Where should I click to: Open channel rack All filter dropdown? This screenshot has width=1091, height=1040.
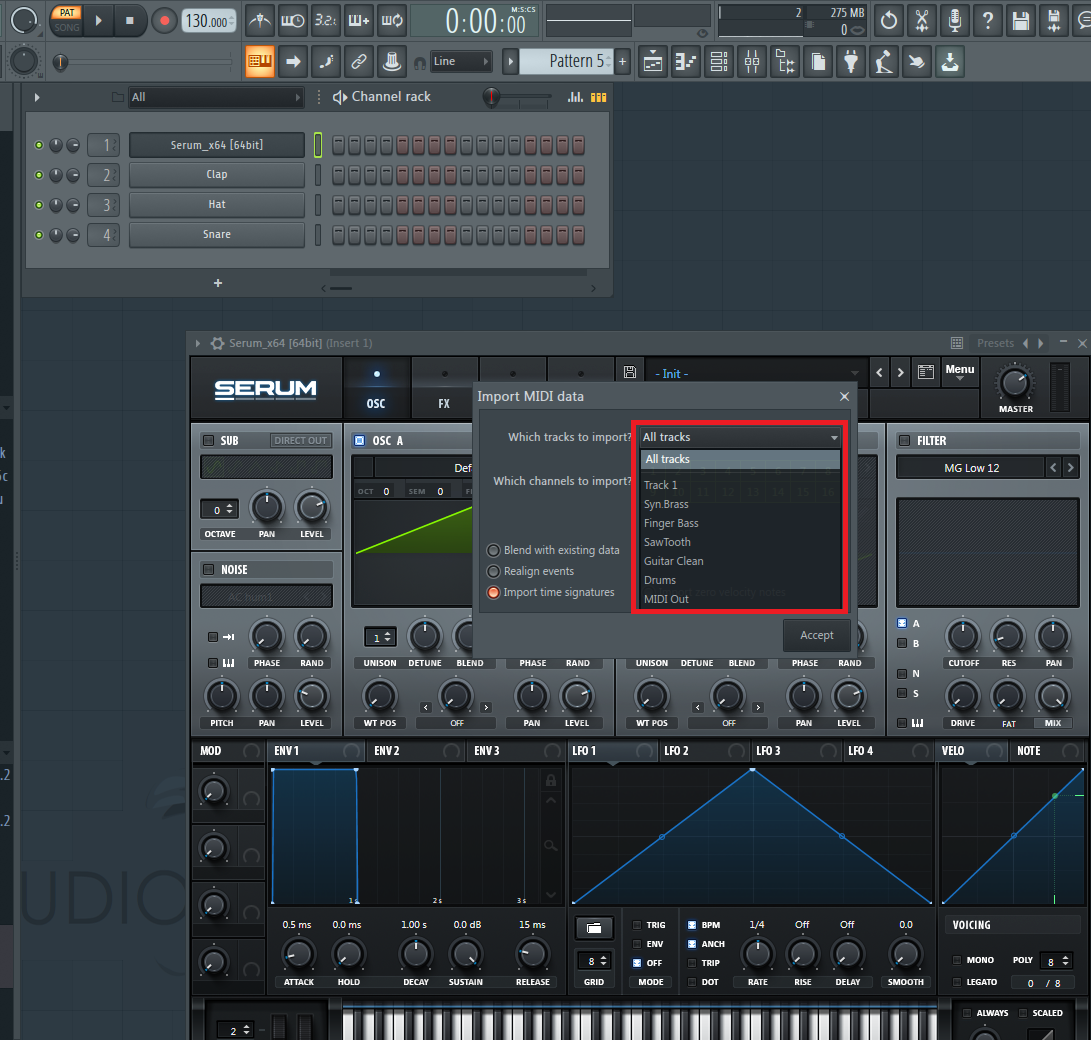(x=216, y=97)
